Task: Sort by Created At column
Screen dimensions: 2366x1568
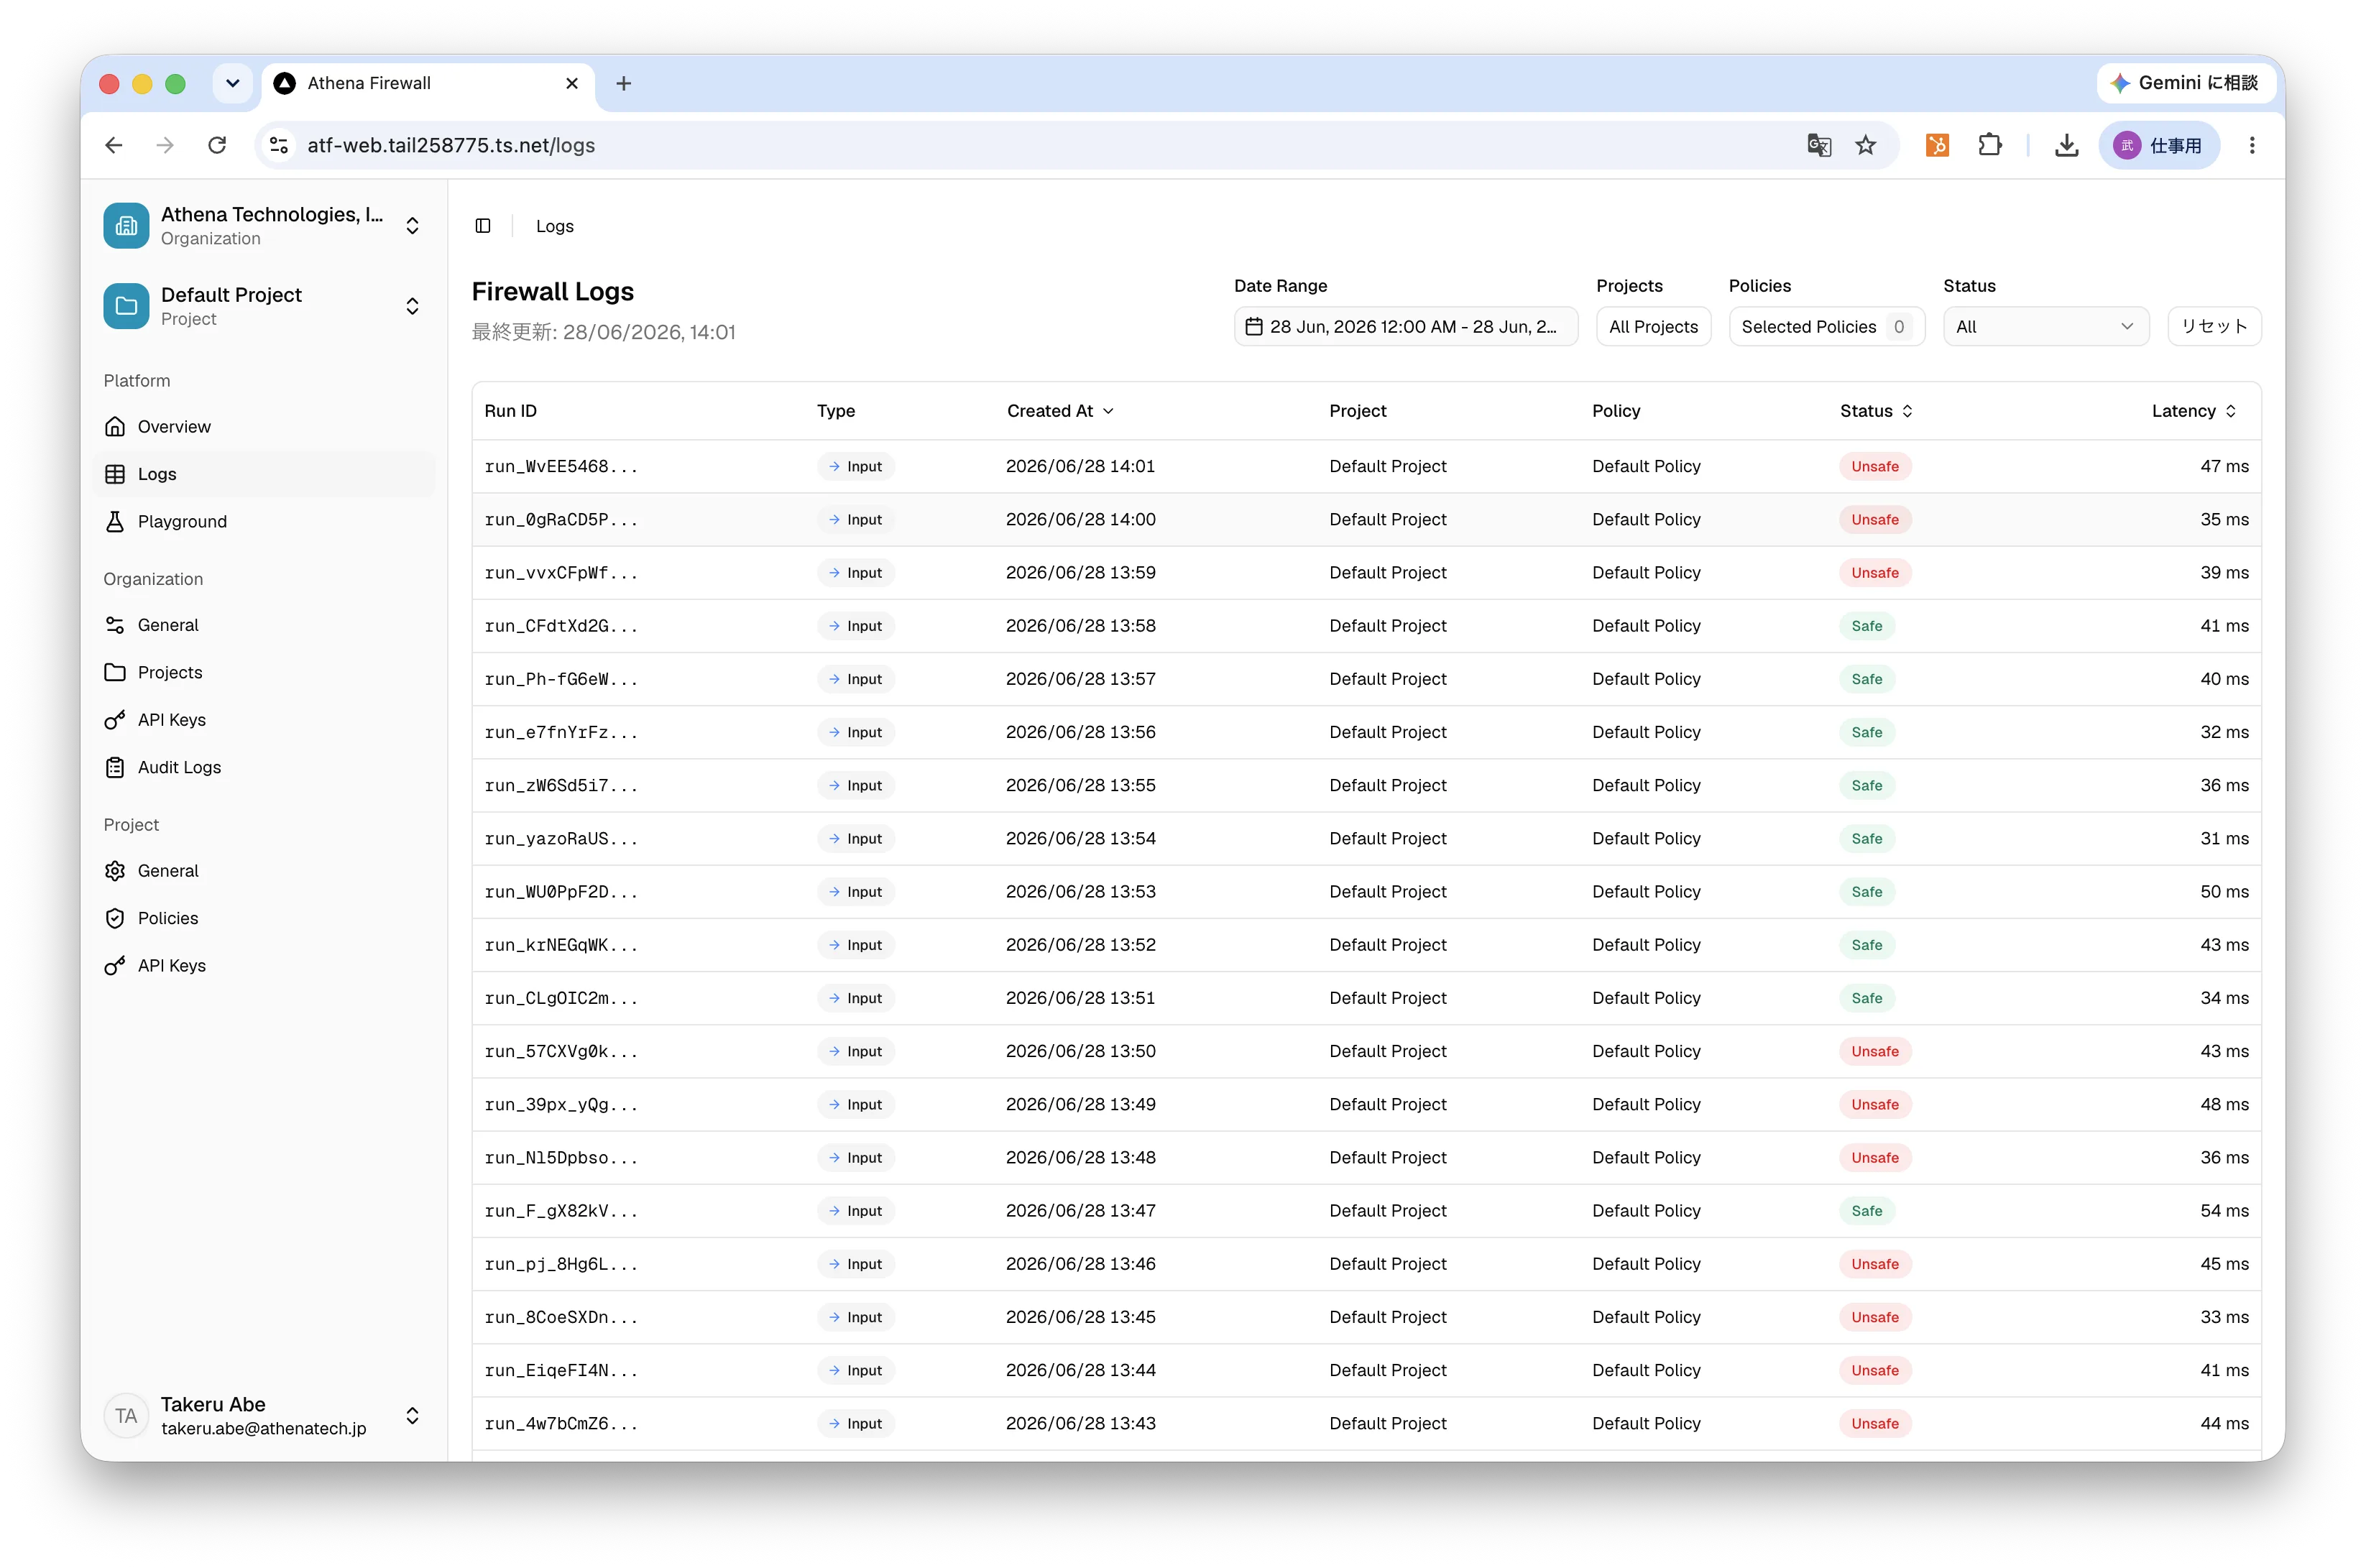Action: pyautogui.click(x=1060, y=411)
